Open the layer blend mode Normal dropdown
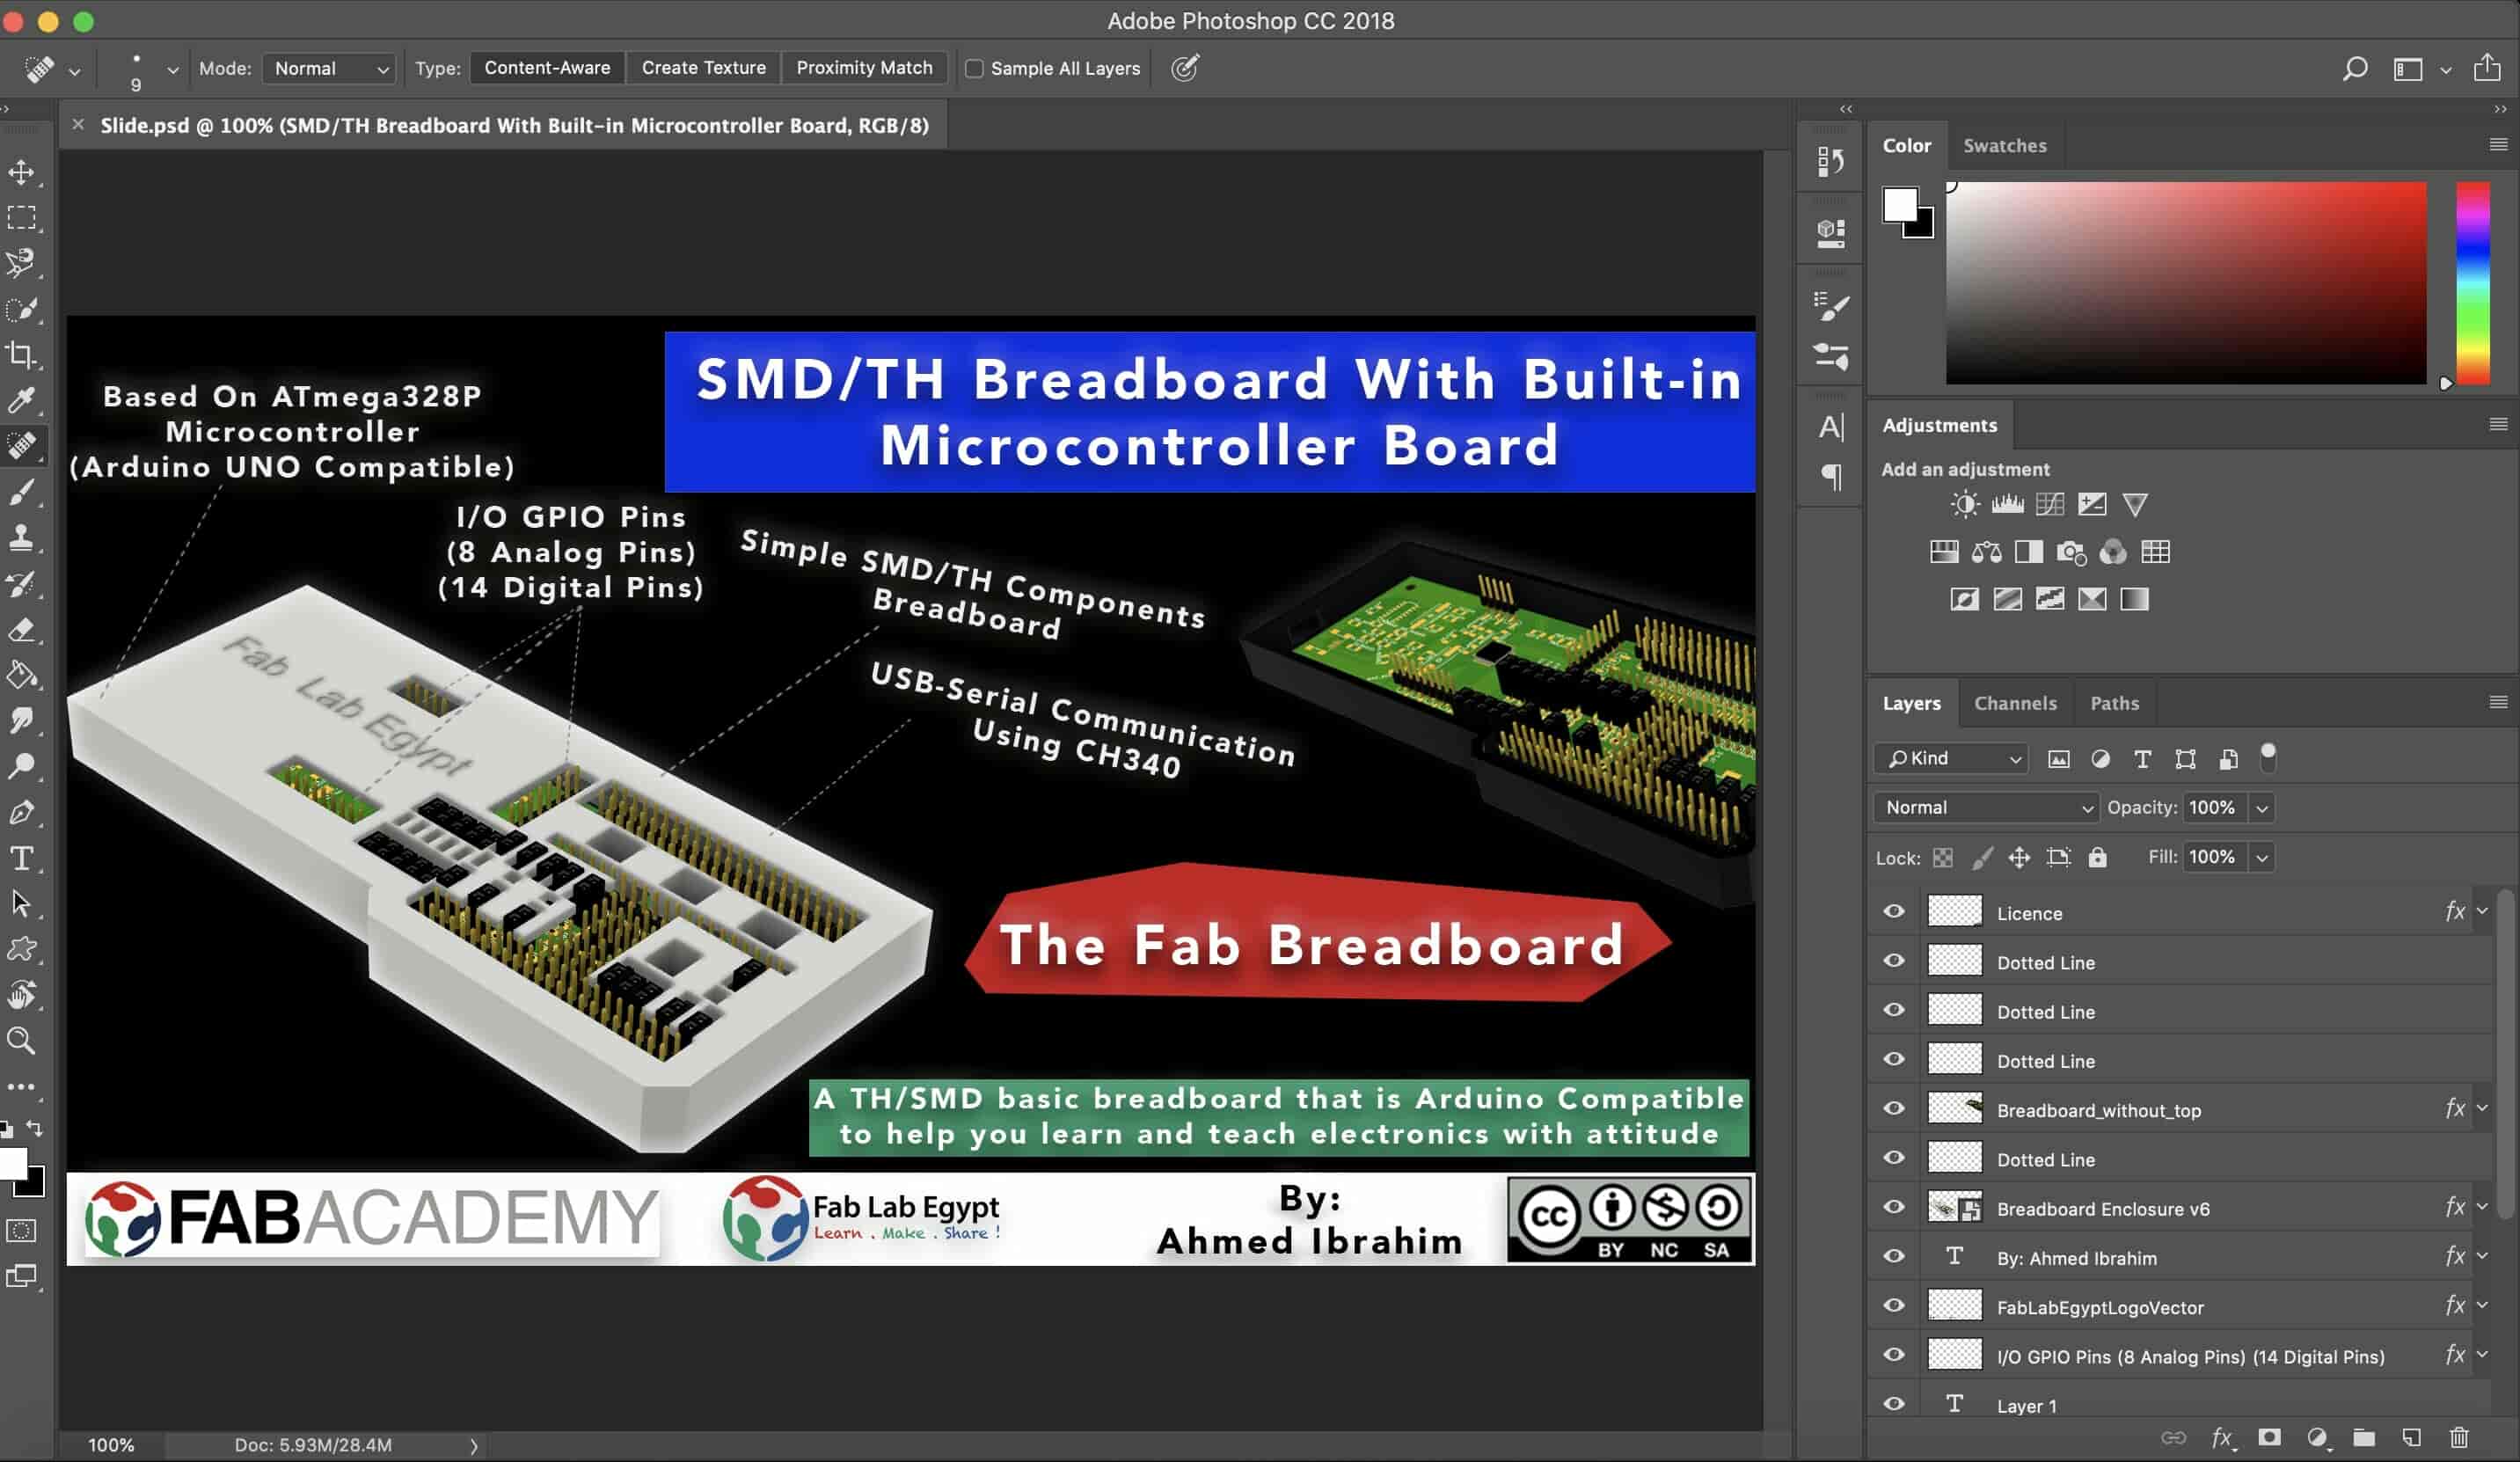 click(x=1986, y=807)
